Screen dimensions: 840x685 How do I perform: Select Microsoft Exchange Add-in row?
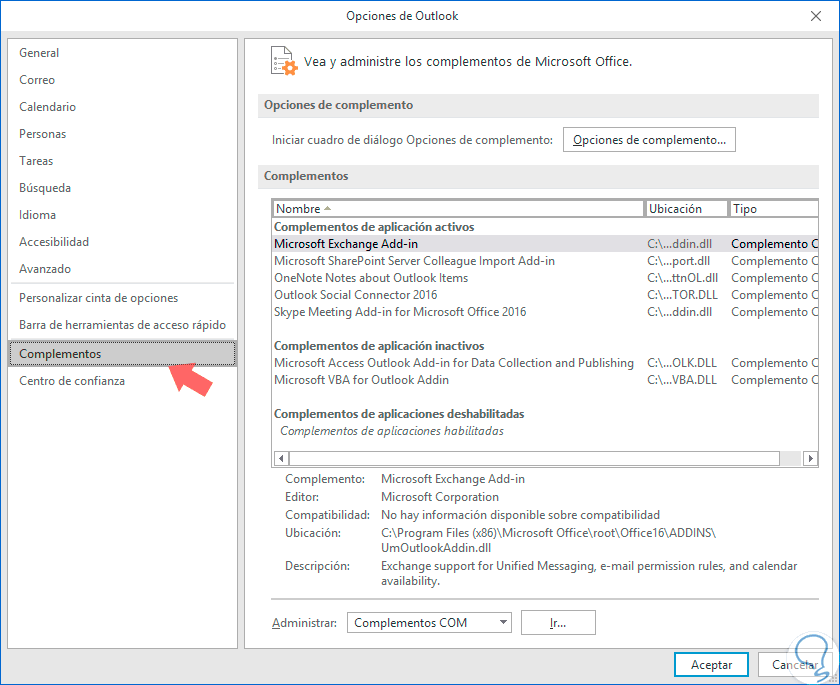[545, 244]
